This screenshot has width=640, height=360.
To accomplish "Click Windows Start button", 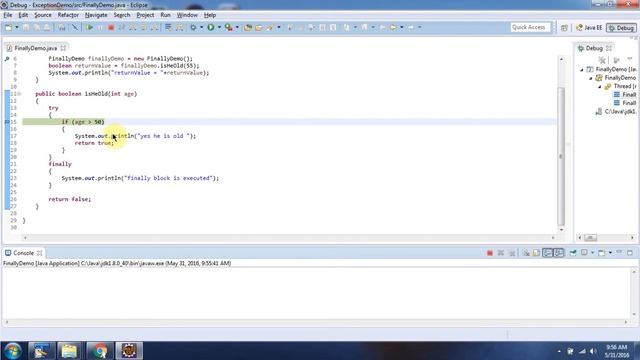I will [13, 351].
